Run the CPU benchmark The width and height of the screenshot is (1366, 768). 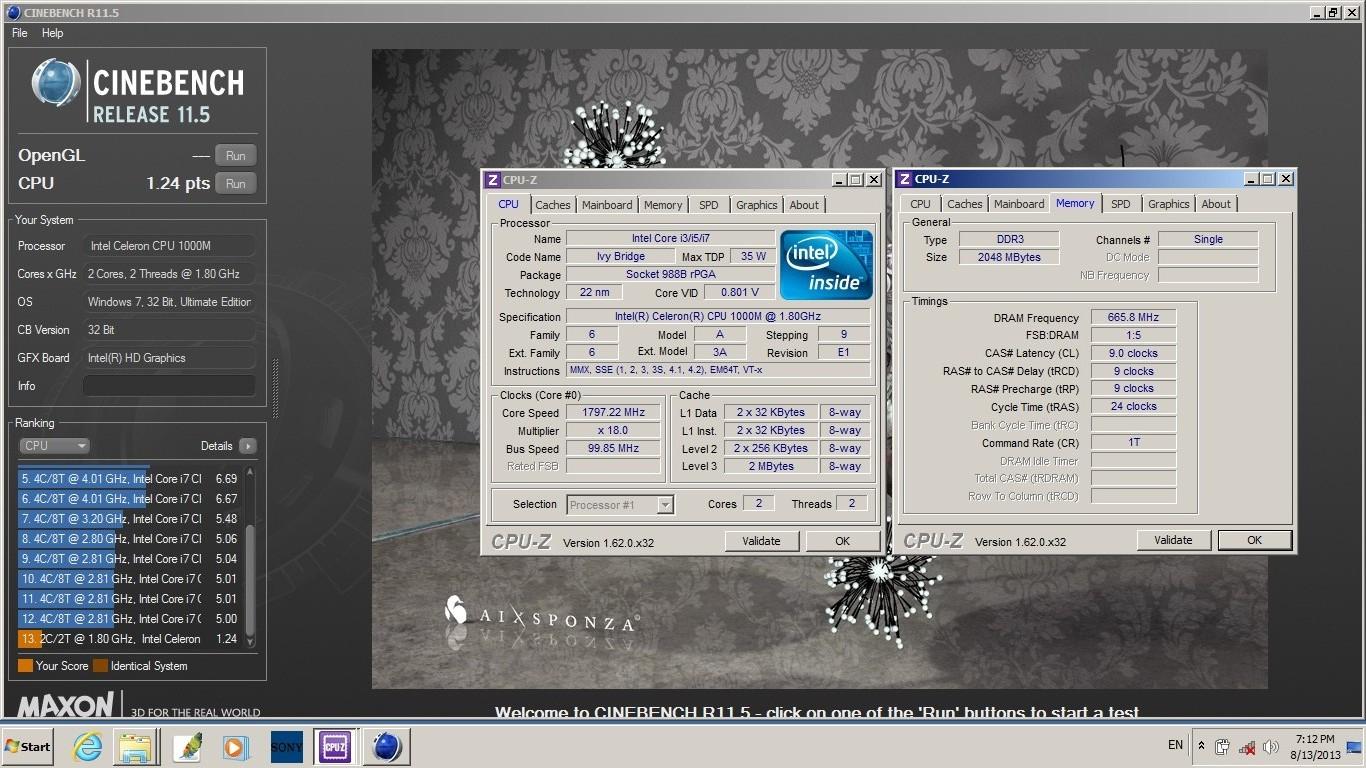[x=236, y=184]
